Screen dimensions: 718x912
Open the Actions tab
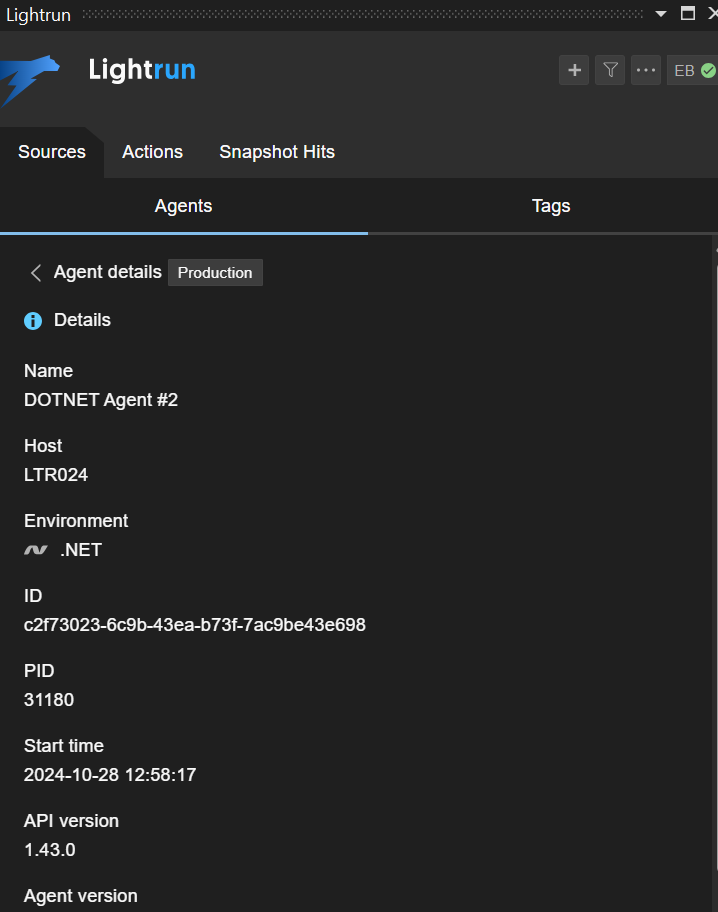pyautogui.click(x=152, y=152)
